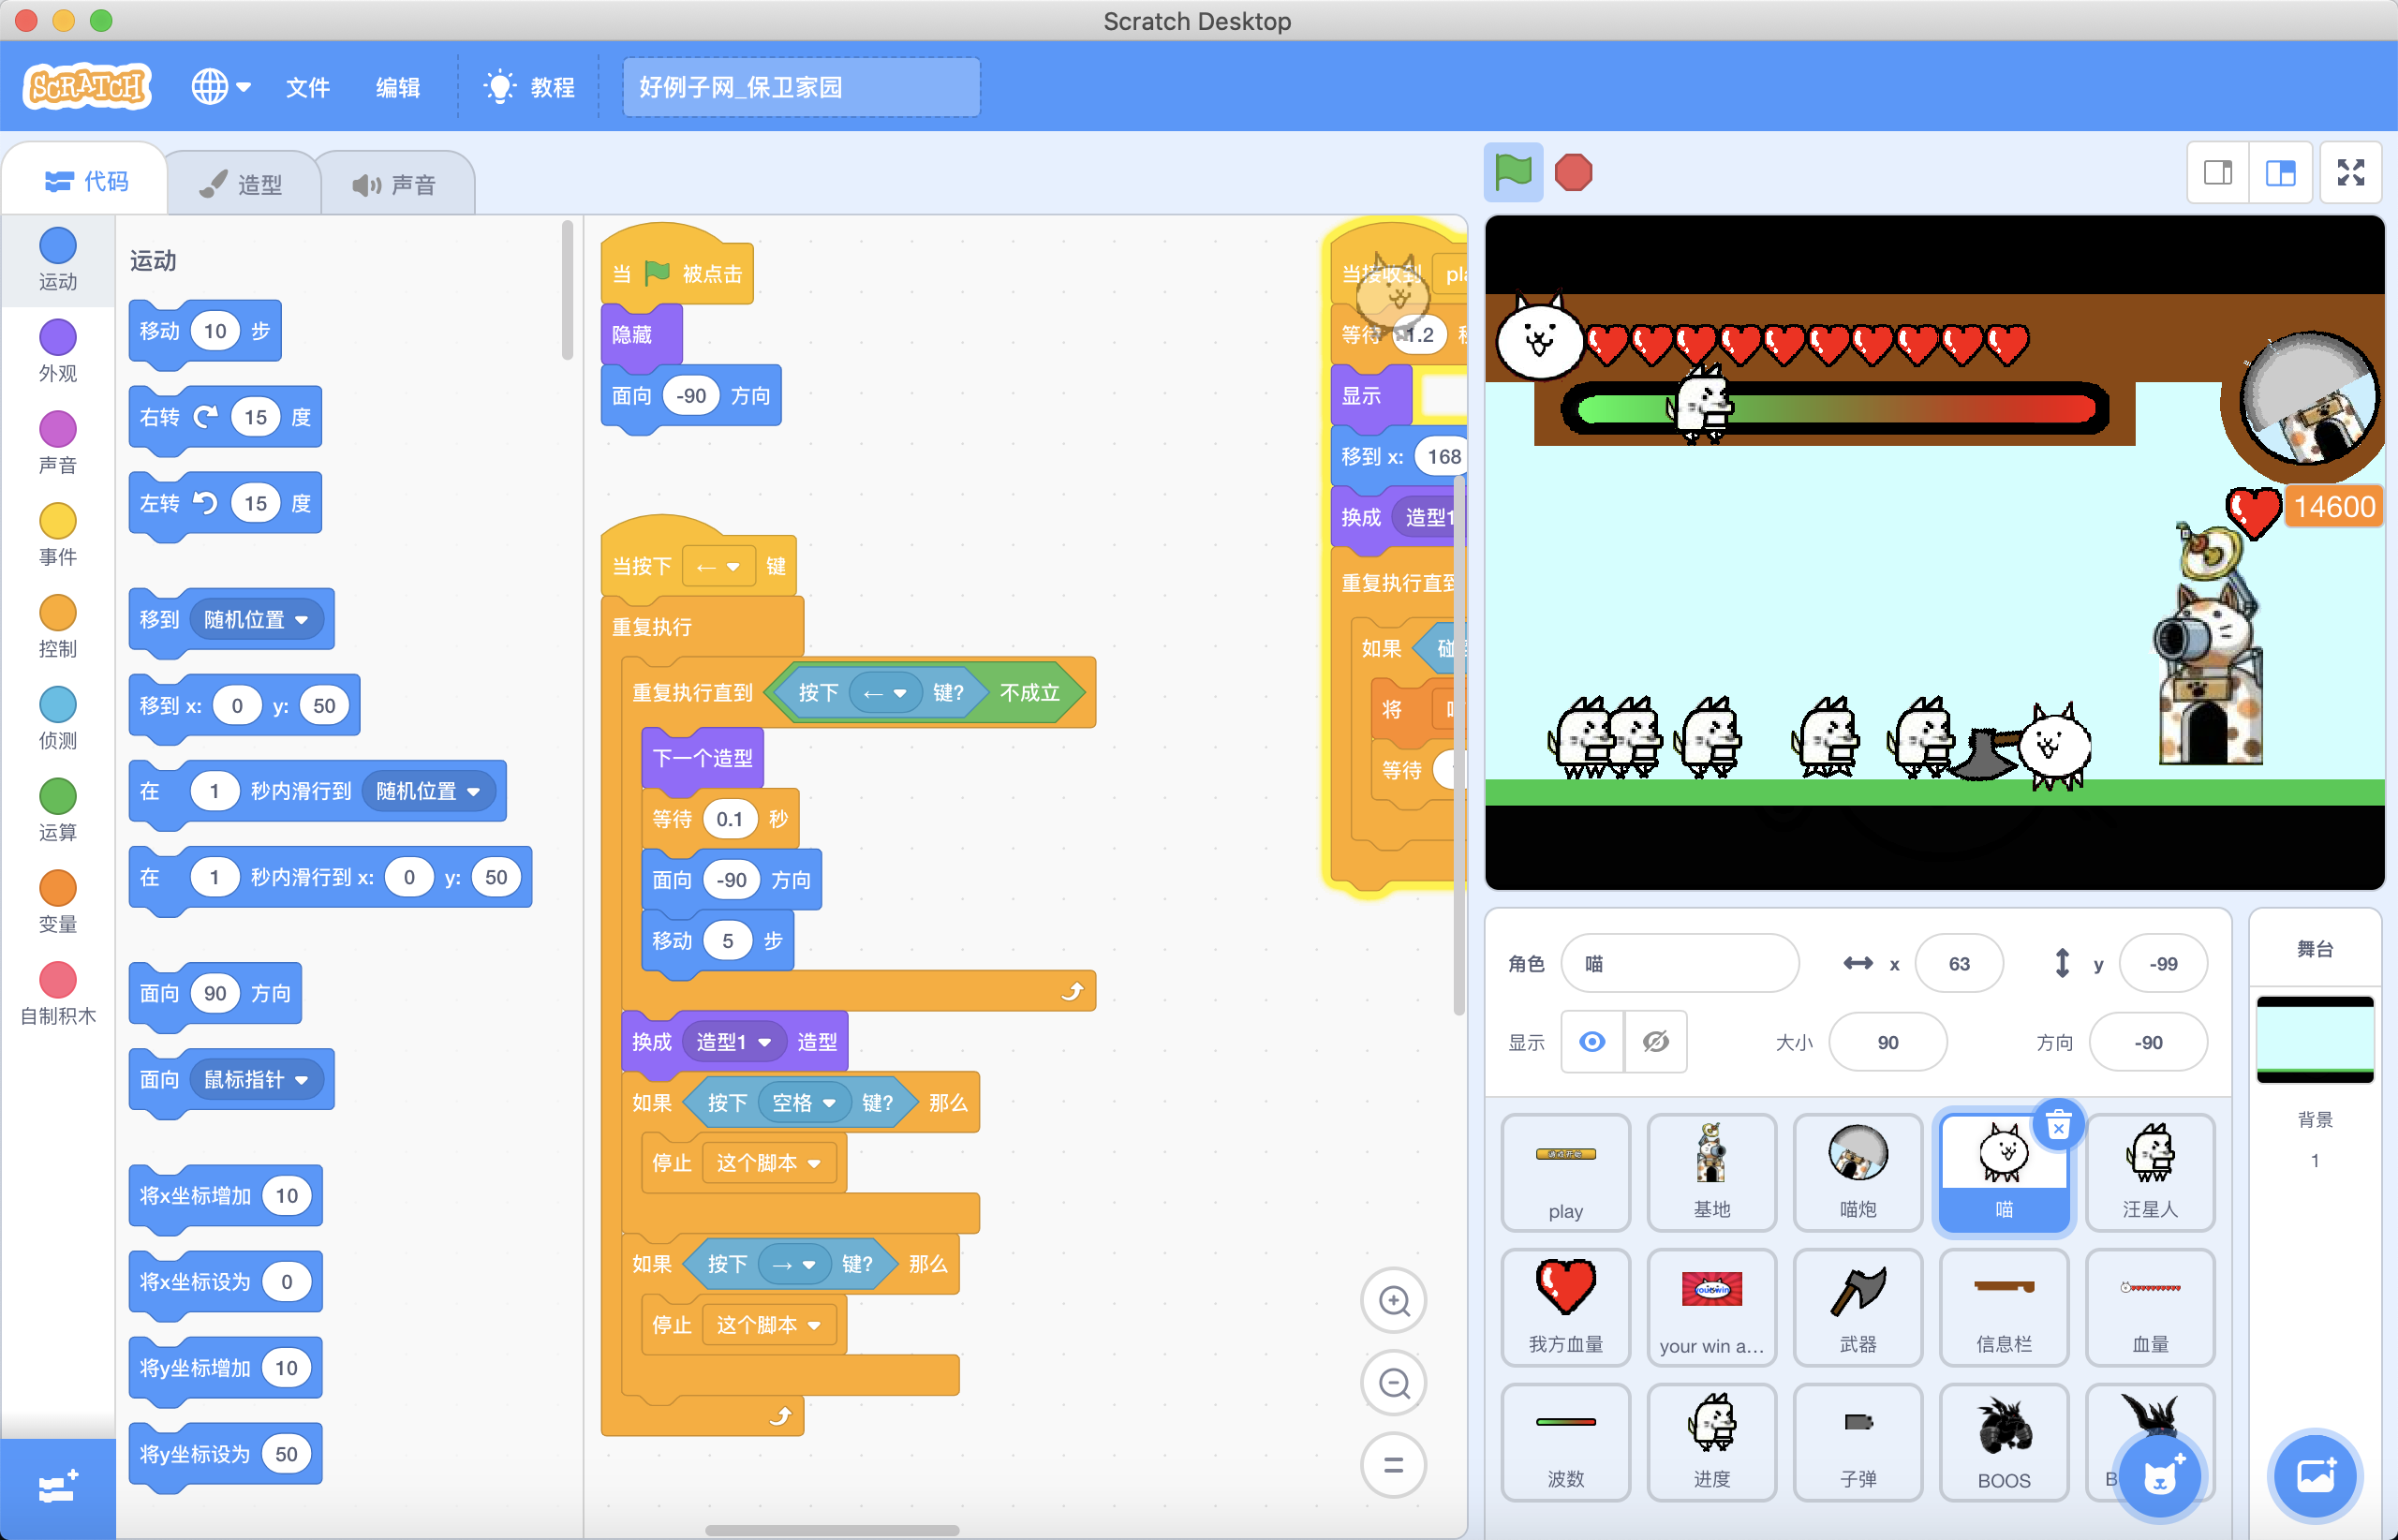2398x1540 pixels.
Task: Open the 文件 menu
Action: 307,87
